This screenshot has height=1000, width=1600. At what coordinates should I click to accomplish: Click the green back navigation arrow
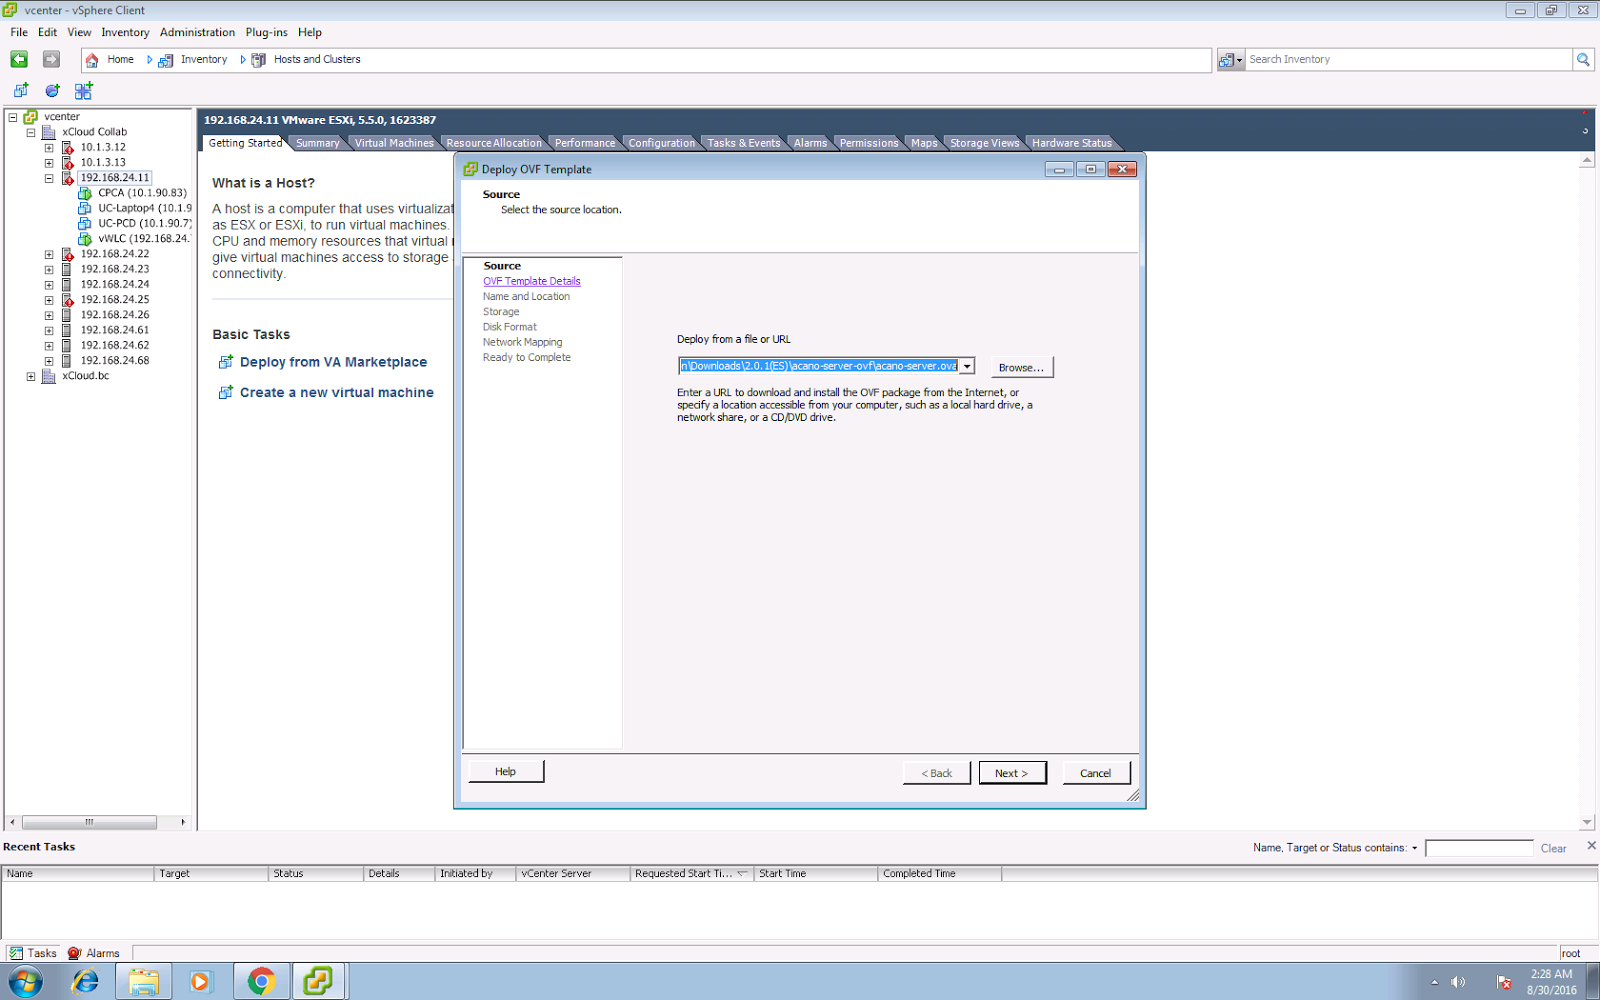point(18,59)
